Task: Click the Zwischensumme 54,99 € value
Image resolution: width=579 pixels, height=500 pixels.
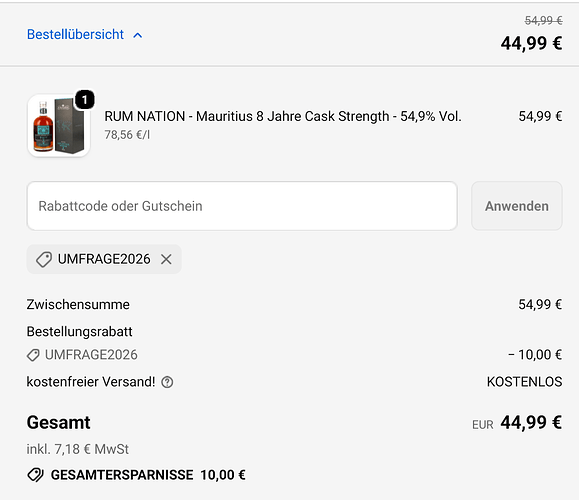Action: click(540, 305)
